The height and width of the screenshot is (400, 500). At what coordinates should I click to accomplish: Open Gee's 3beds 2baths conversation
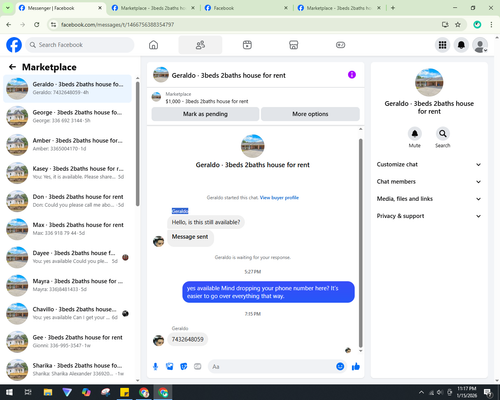point(68,342)
